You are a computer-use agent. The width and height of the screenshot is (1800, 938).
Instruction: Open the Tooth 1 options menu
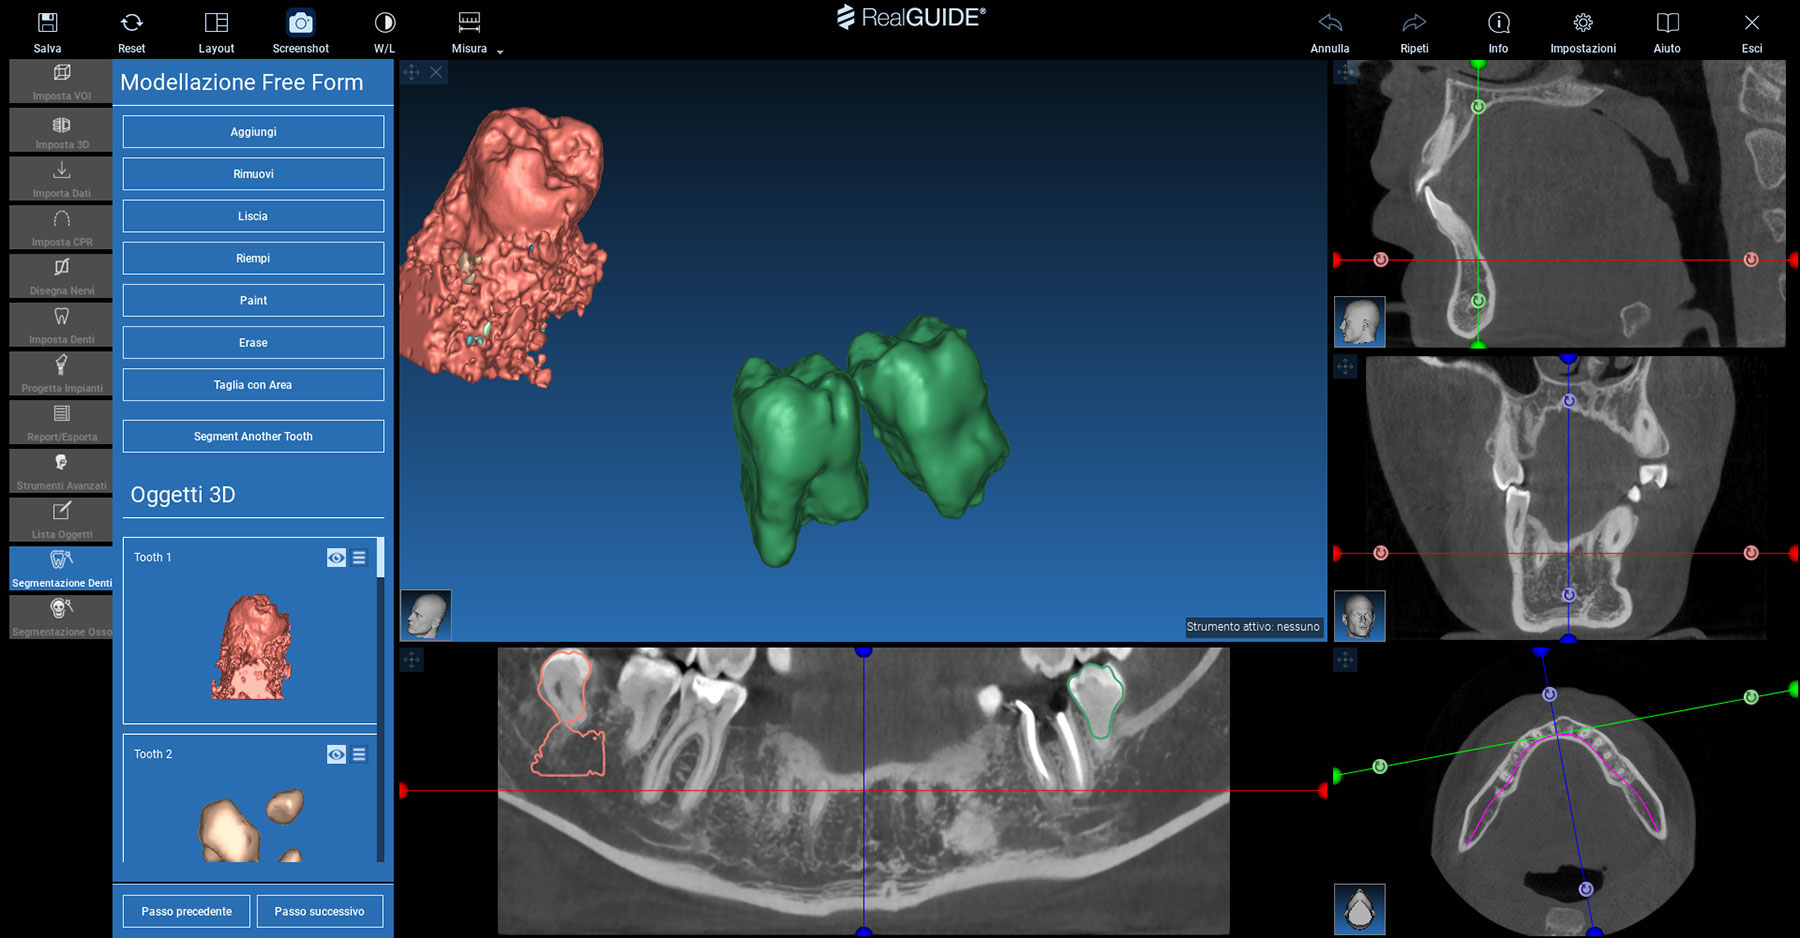[359, 558]
